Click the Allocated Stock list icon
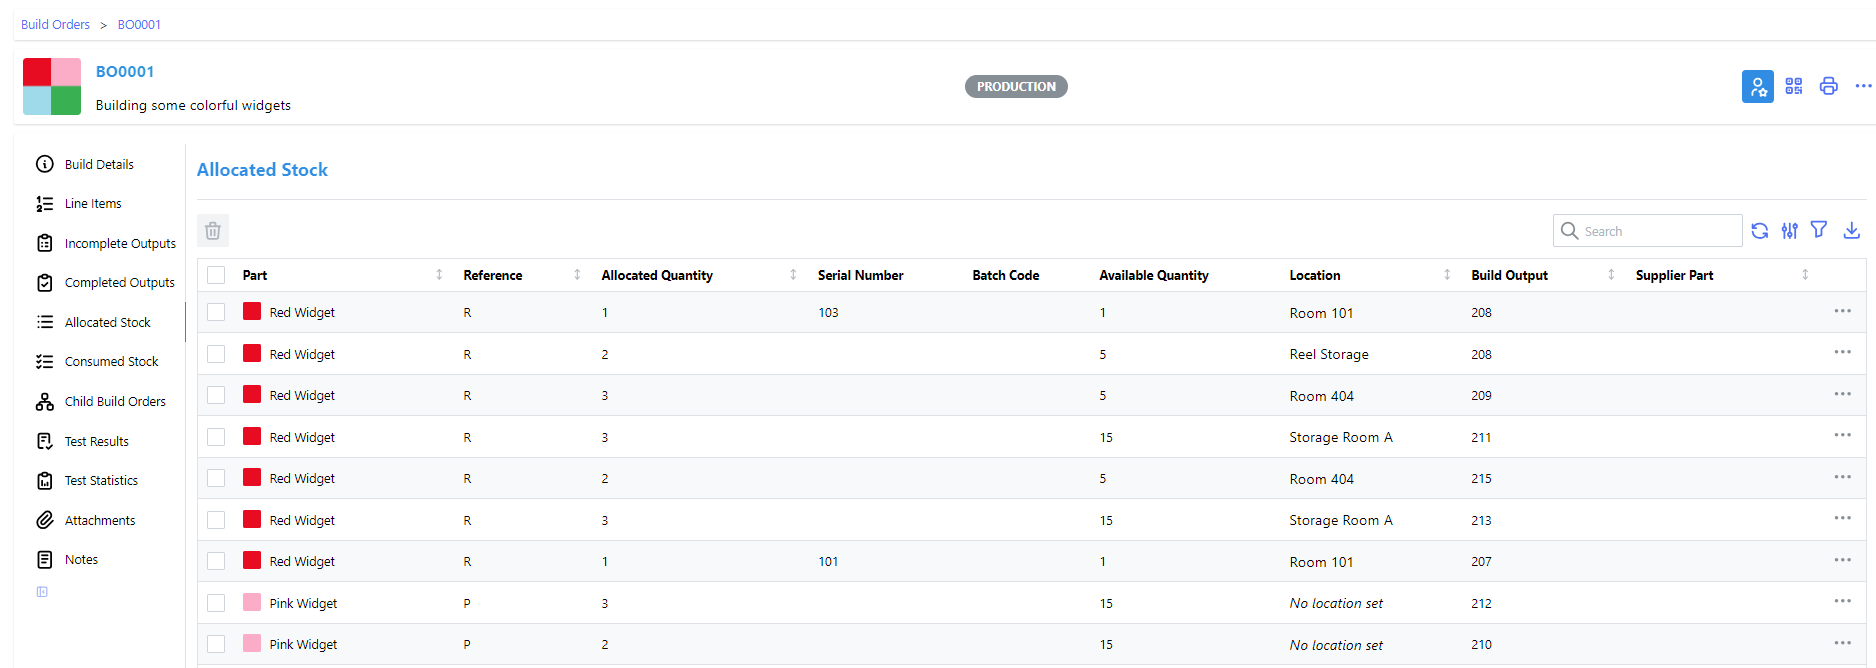 [x=45, y=322]
